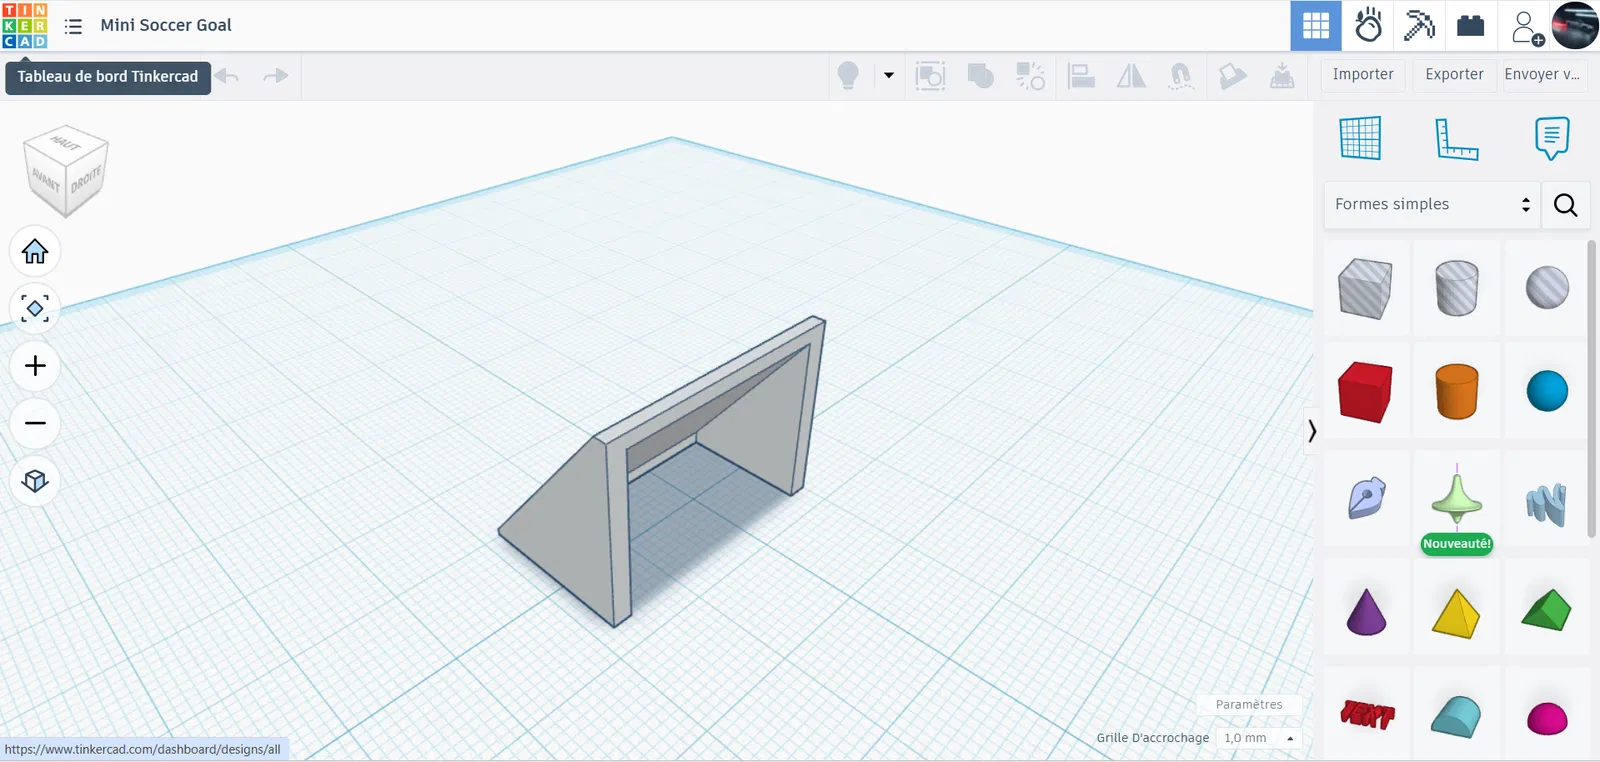Click the tilted-plane icon in the toolbar

[1232, 76]
